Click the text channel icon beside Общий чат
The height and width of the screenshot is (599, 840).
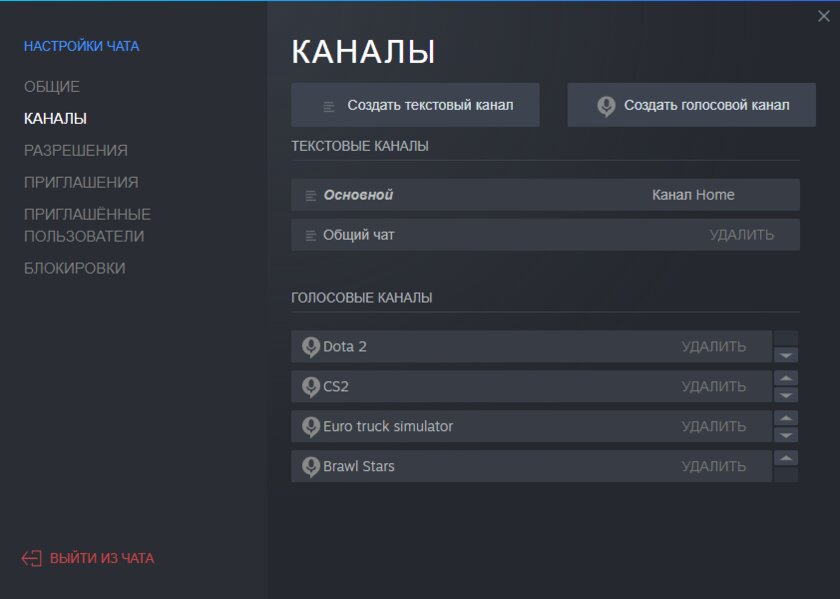311,236
